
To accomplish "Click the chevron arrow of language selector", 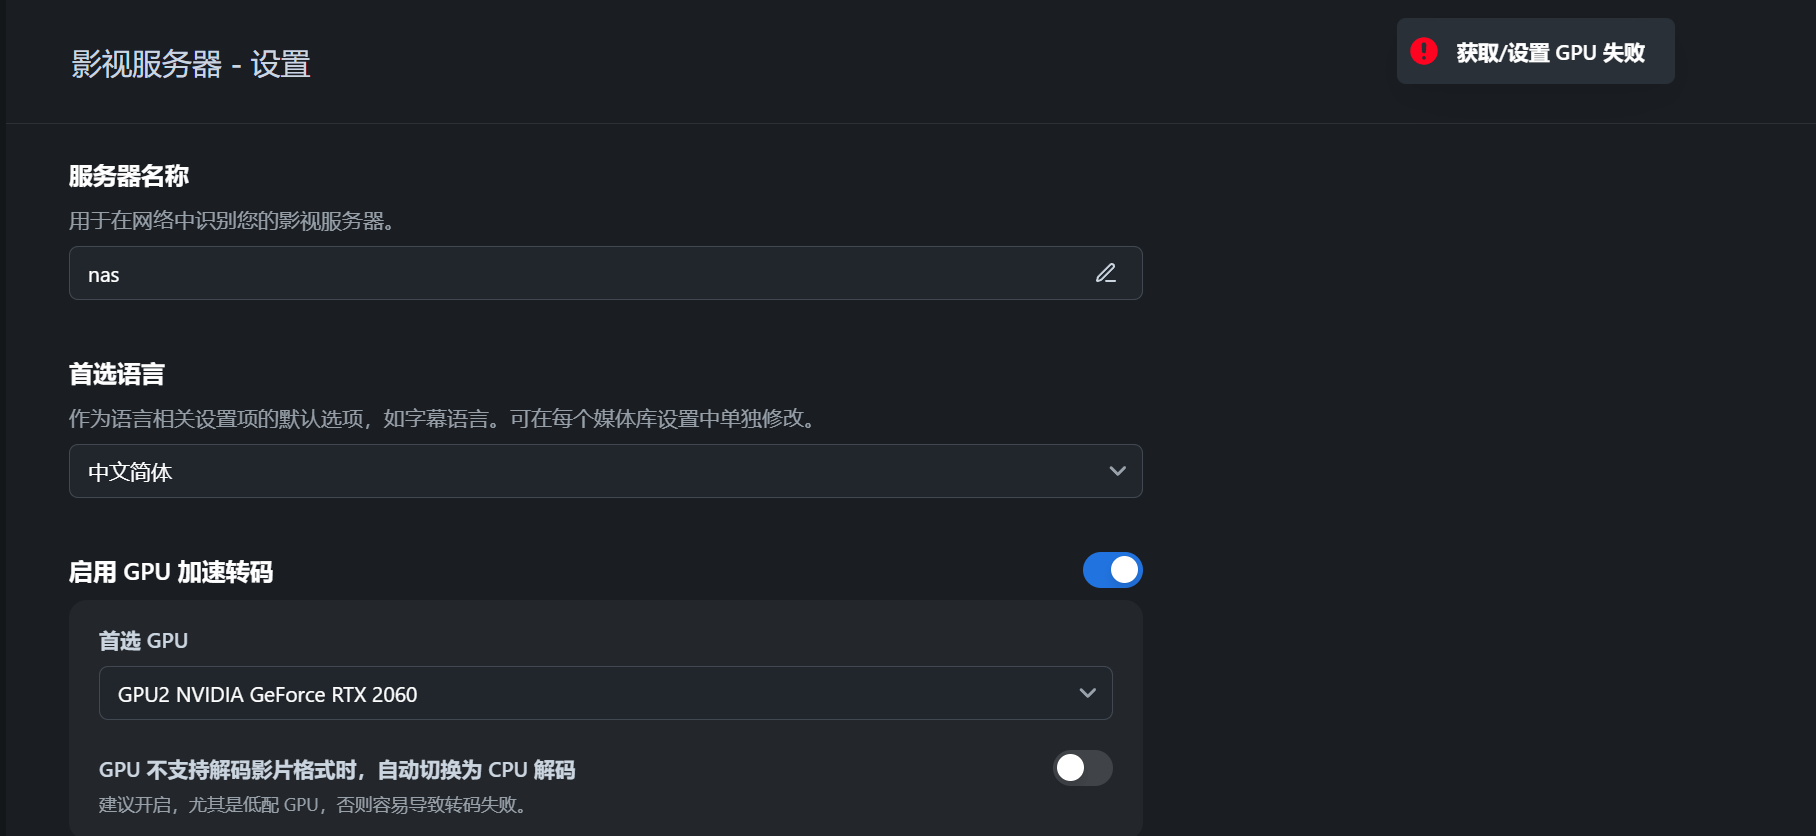I will [x=1117, y=471].
